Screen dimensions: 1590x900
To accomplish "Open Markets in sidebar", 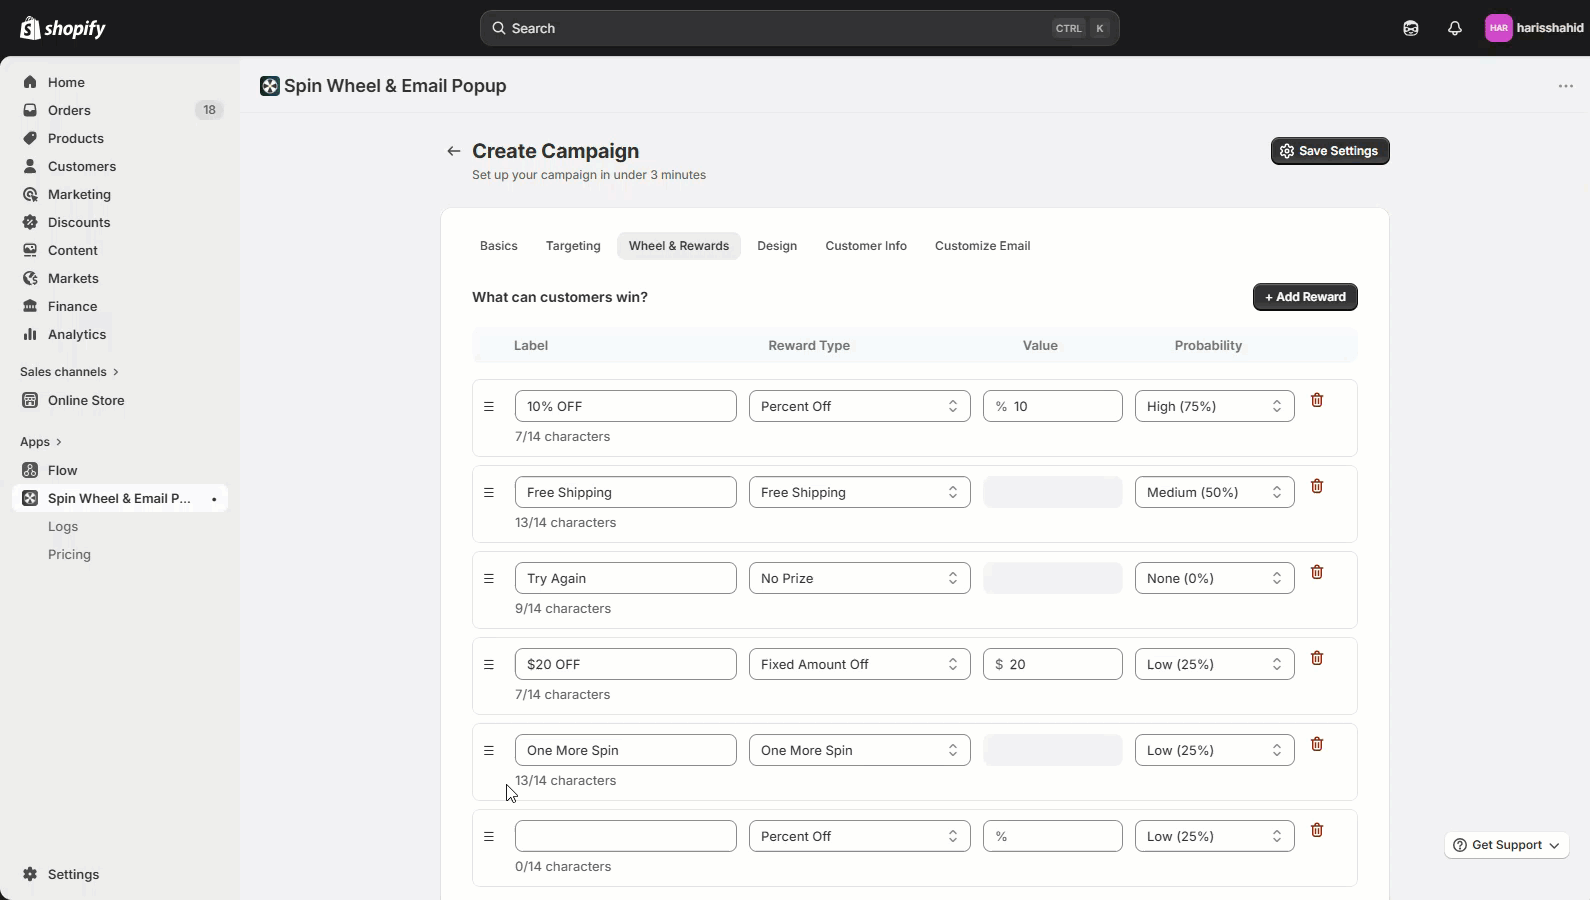I will tap(120, 278).
